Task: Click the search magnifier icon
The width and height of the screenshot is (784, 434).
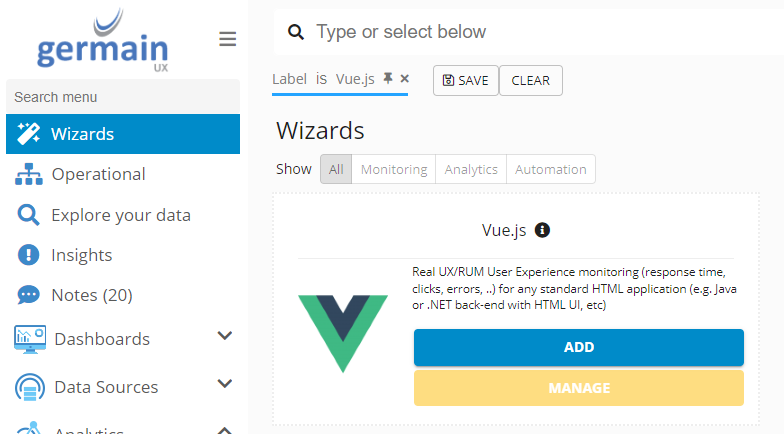Action: point(296,32)
